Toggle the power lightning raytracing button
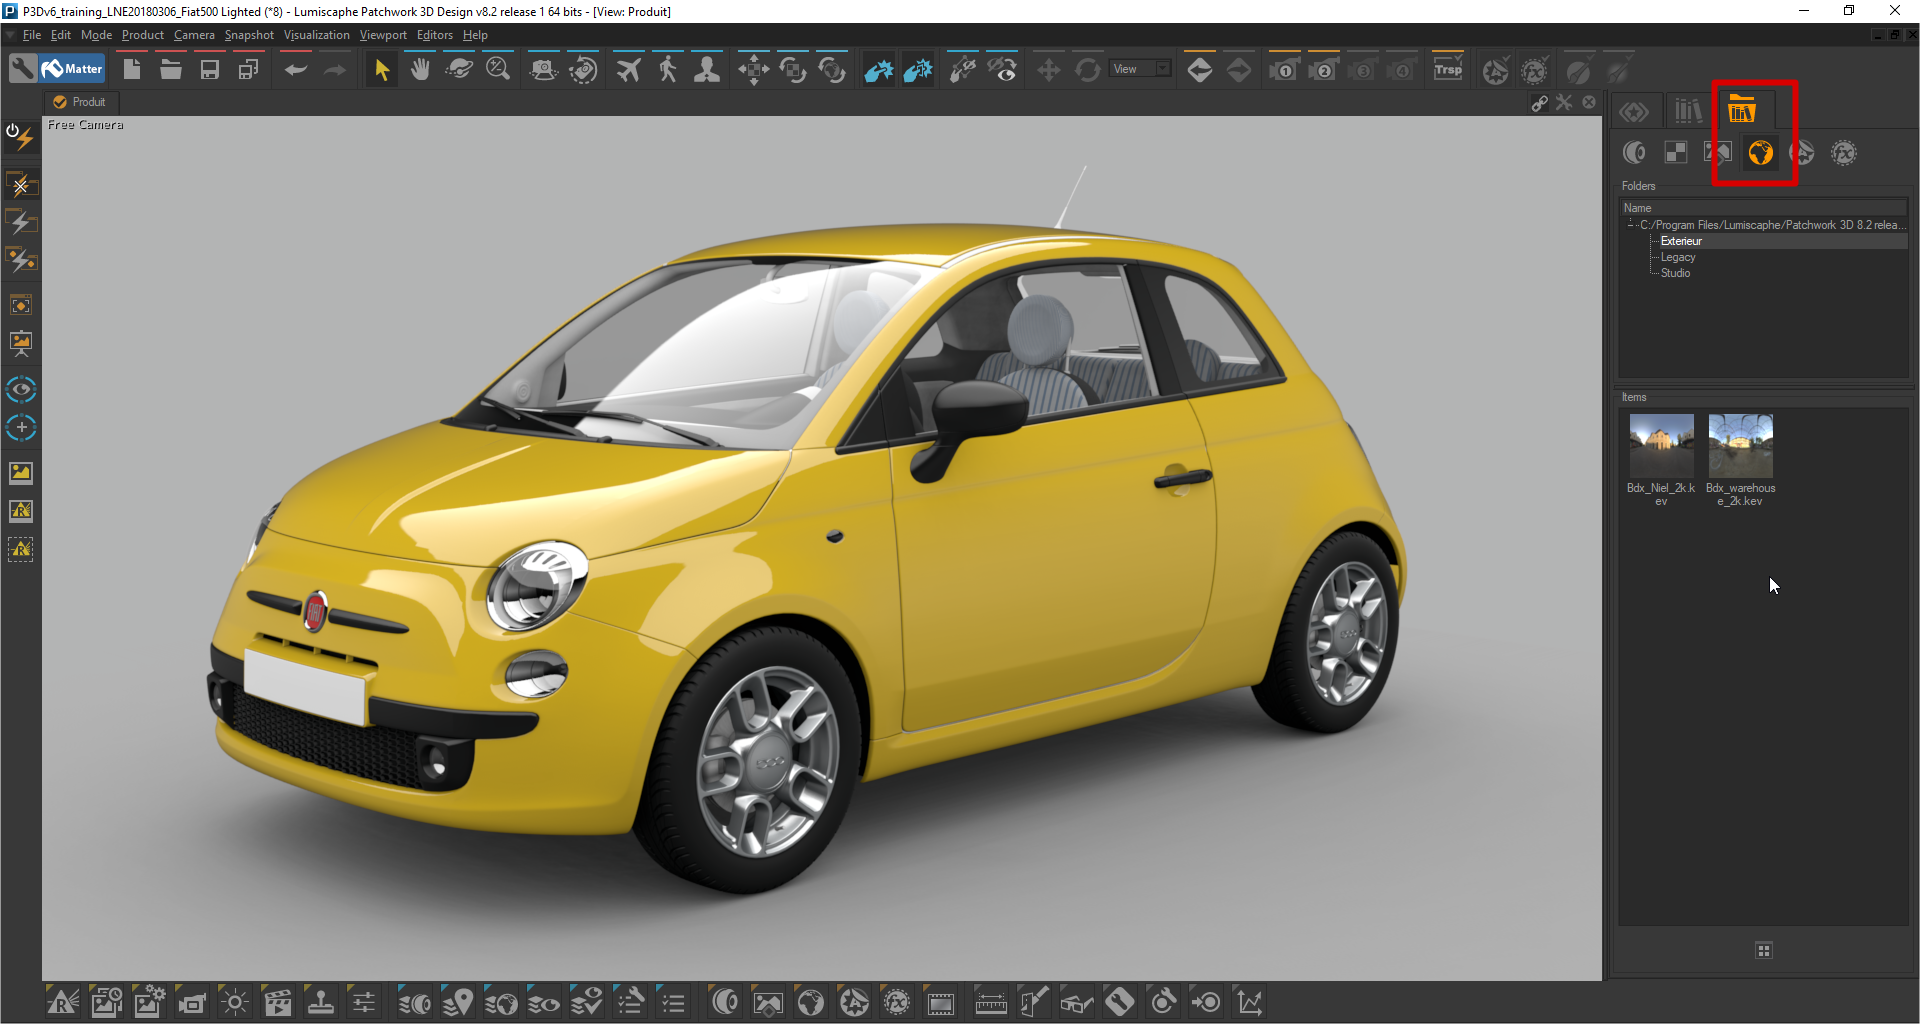The height and width of the screenshot is (1024, 1920). point(20,136)
